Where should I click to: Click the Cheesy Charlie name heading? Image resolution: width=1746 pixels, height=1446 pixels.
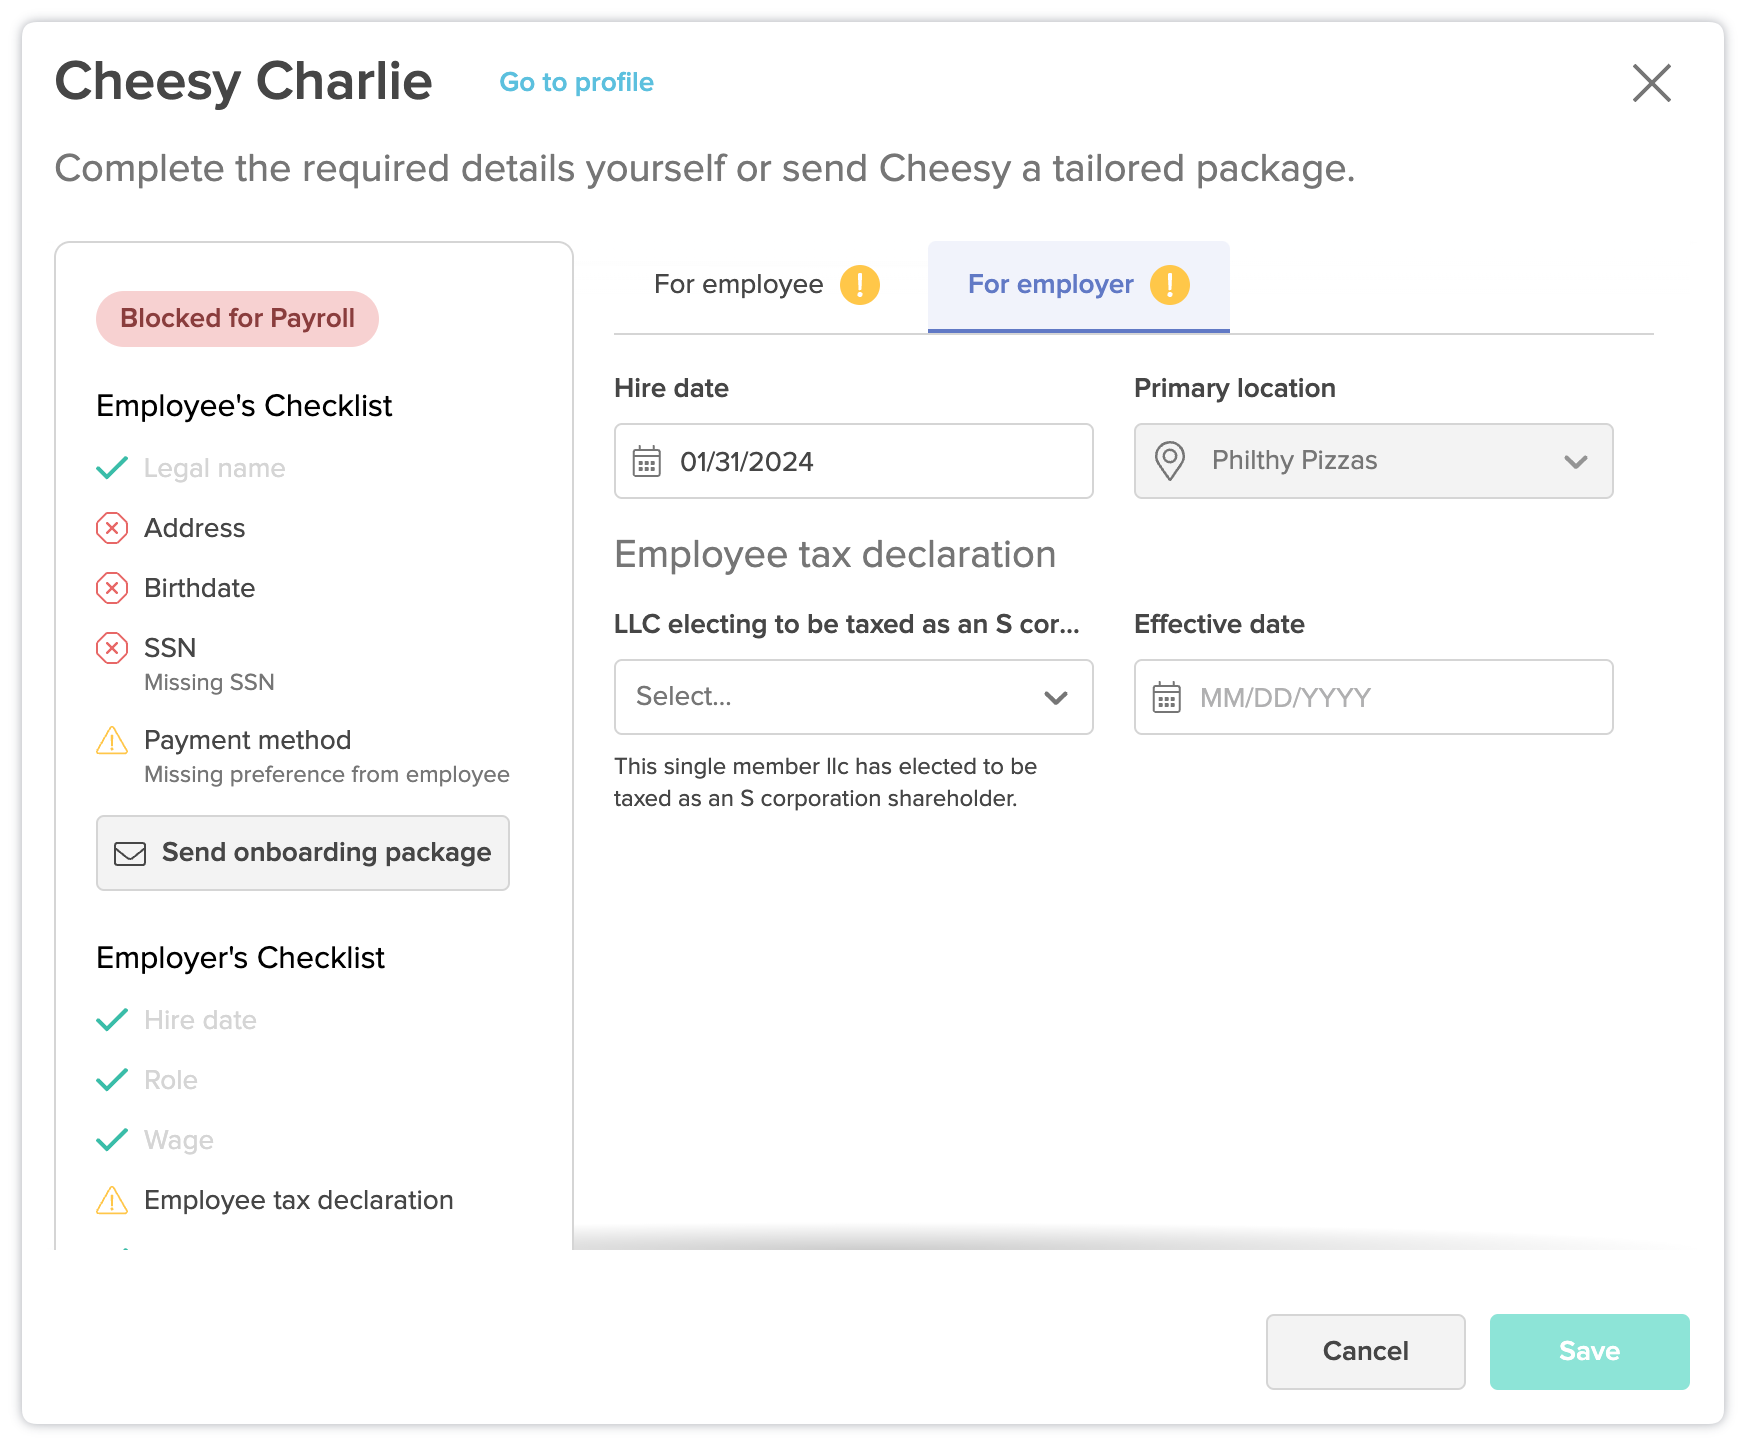(243, 82)
